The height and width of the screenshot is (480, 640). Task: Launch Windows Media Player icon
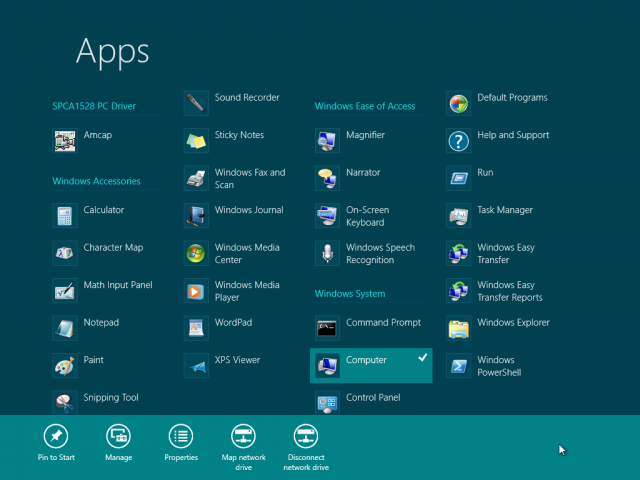196,291
